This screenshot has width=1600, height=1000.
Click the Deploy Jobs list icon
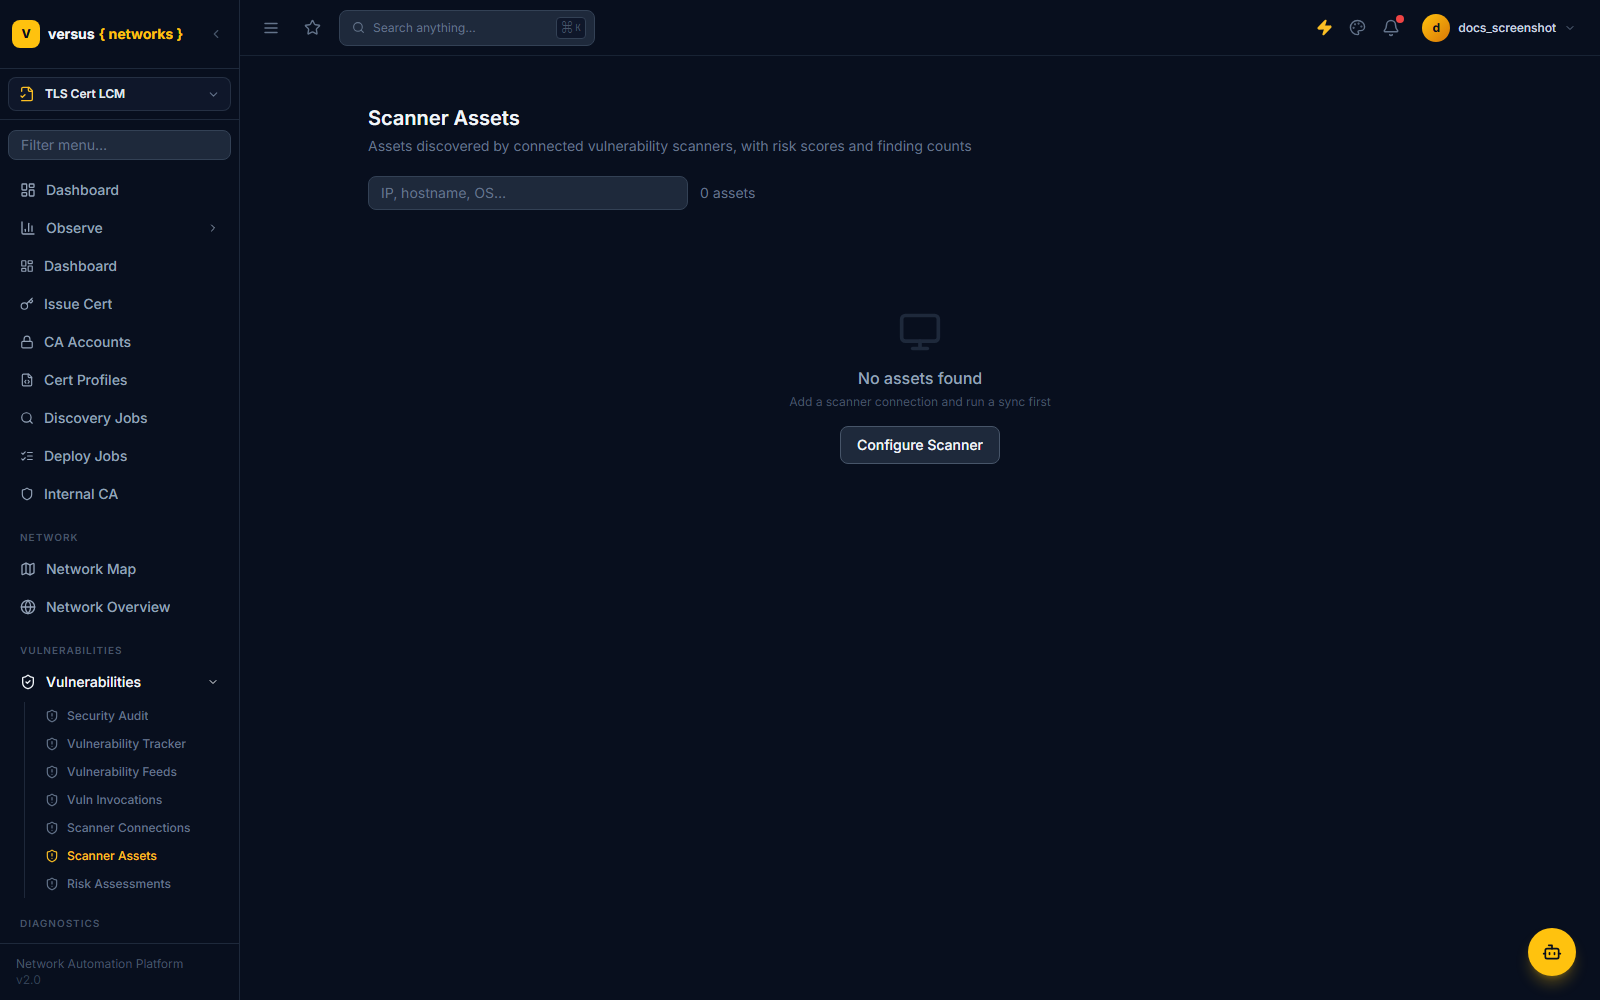(x=27, y=456)
